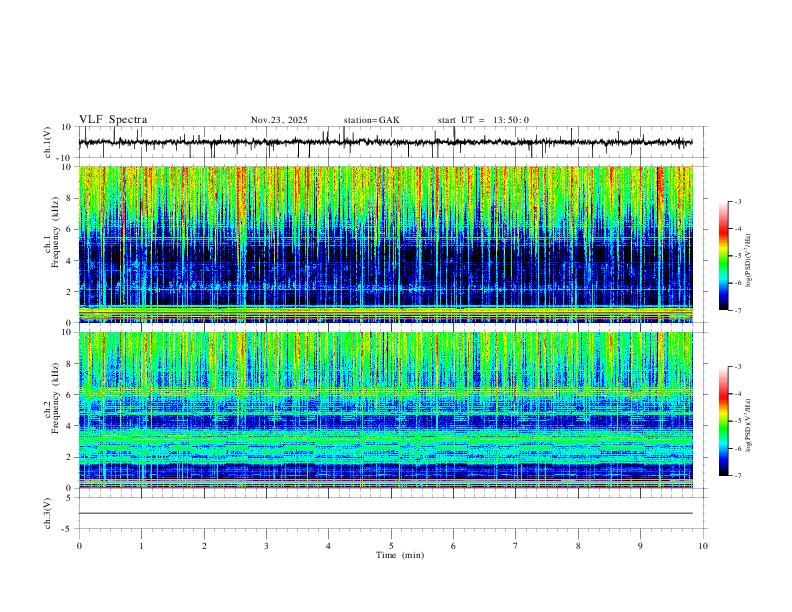Click the ch.1 spectrogram panel
Screen dimensions: 792x612
[386, 244]
